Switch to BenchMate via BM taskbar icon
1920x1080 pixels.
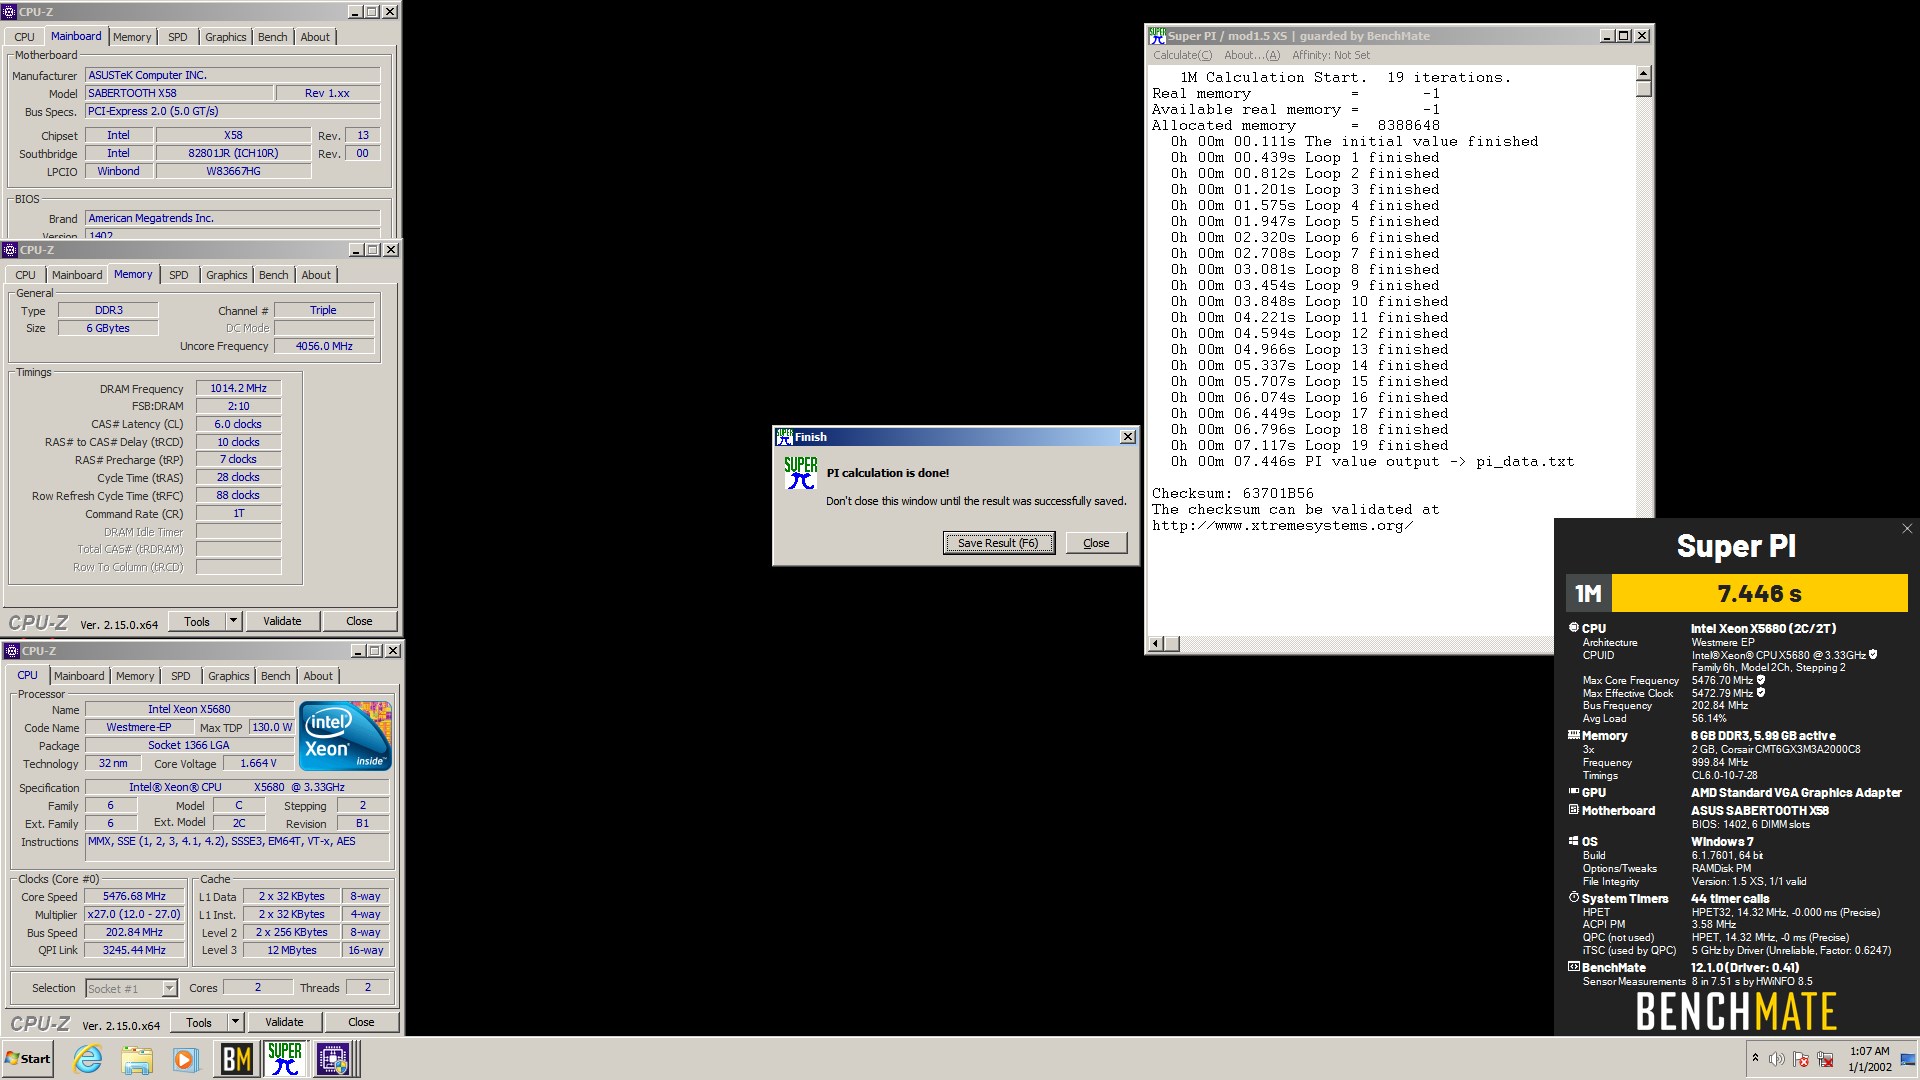(x=236, y=1059)
